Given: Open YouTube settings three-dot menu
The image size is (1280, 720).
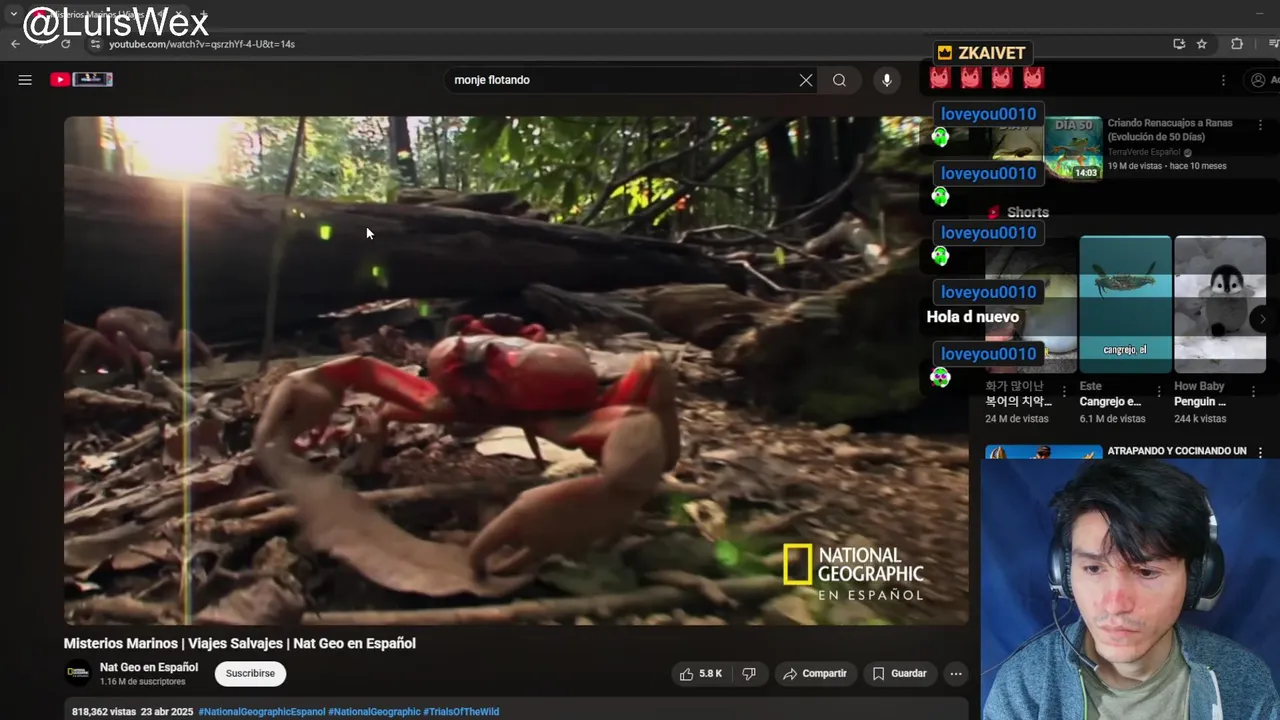Looking at the screenshot, I should coord(1222,80).
